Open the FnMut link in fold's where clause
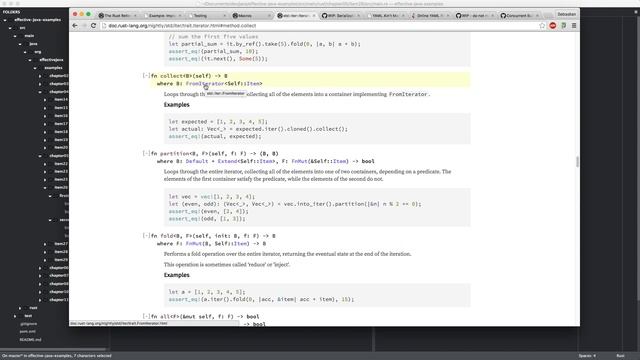Viewport: 640px width, 360px height. coord(193,244)
